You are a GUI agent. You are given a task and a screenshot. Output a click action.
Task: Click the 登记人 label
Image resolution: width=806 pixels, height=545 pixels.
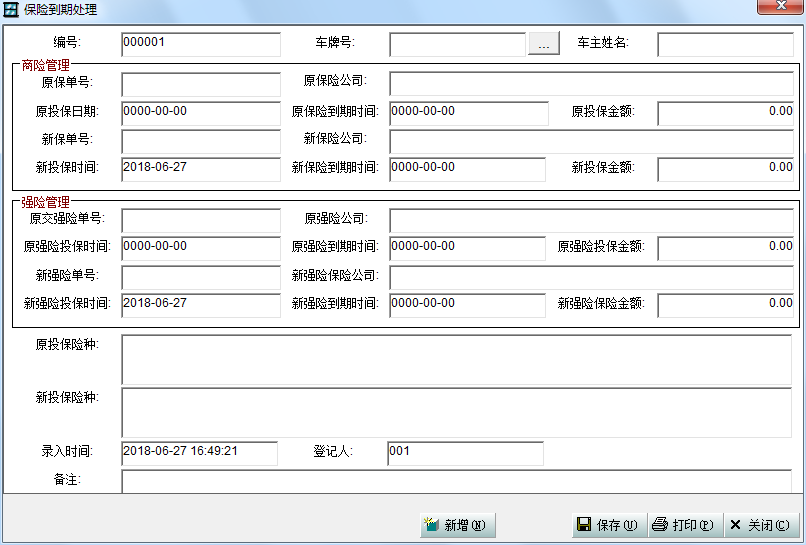[x=333, y=451]
